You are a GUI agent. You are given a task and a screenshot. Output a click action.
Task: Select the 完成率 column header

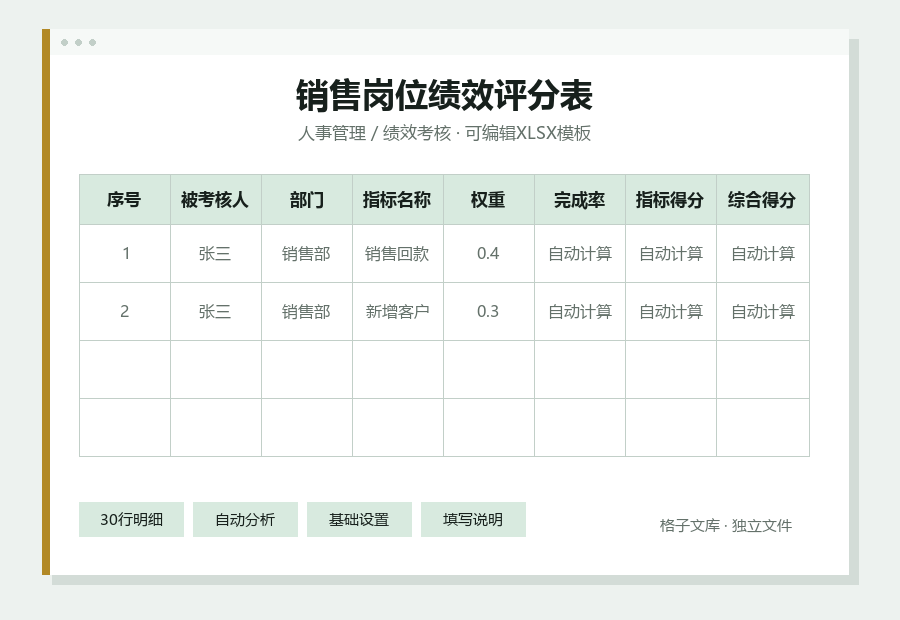(x=580, y=200)
